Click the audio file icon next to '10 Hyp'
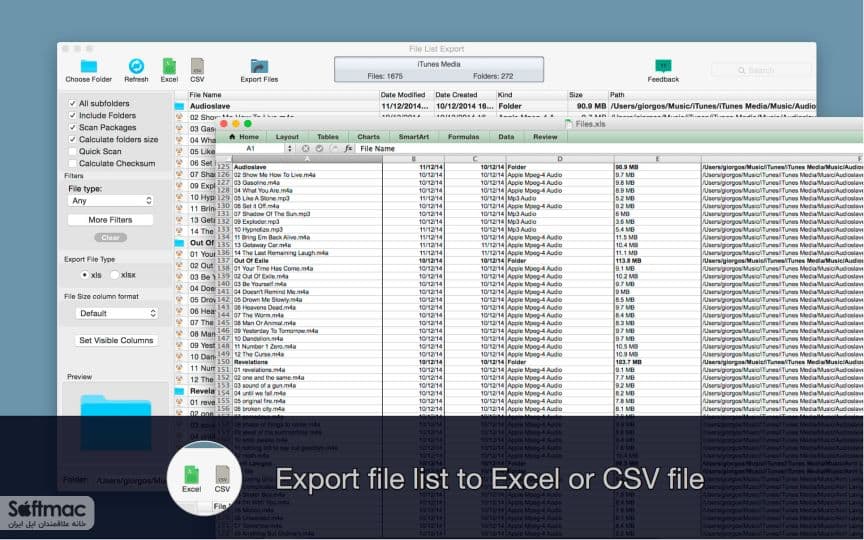The height and width of the screenshot is (540, 864). coord(179,197)
